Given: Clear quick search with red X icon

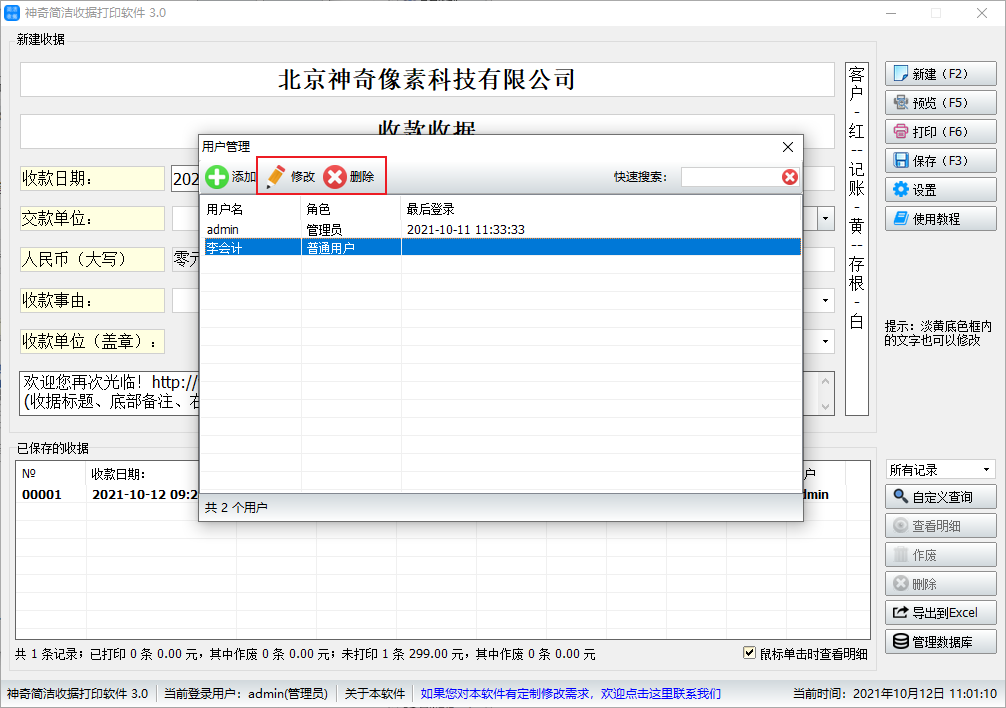Looking at the screenshot, I should click(790, 177).
